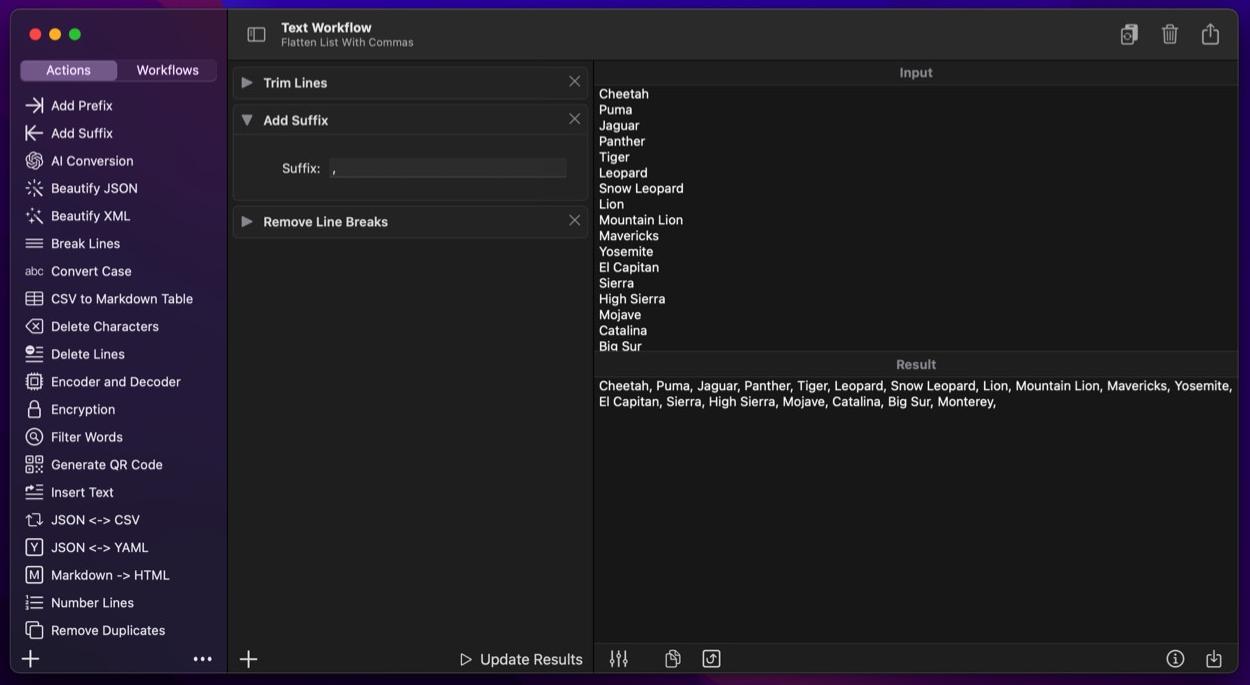Select the AI Conversion icon
Screen dimensions: 1250x685
[34, 161]
